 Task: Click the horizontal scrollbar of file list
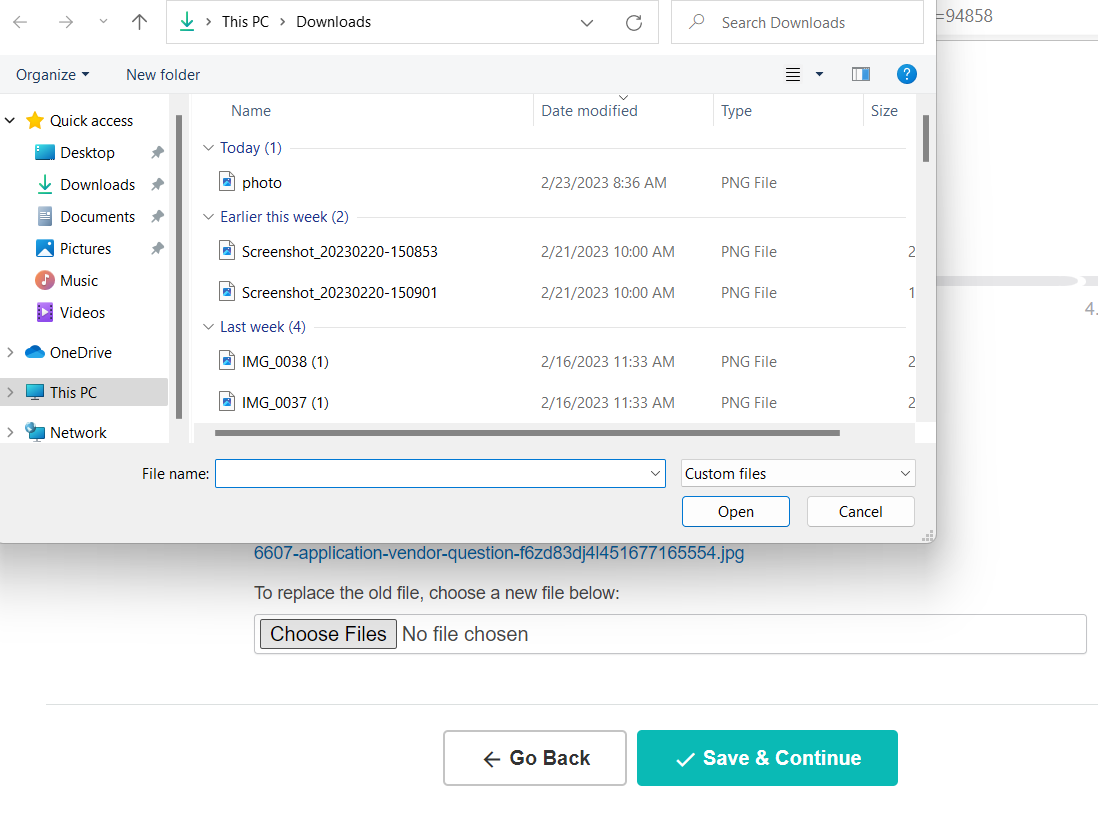pyautogui.click(x=527, y=433)
